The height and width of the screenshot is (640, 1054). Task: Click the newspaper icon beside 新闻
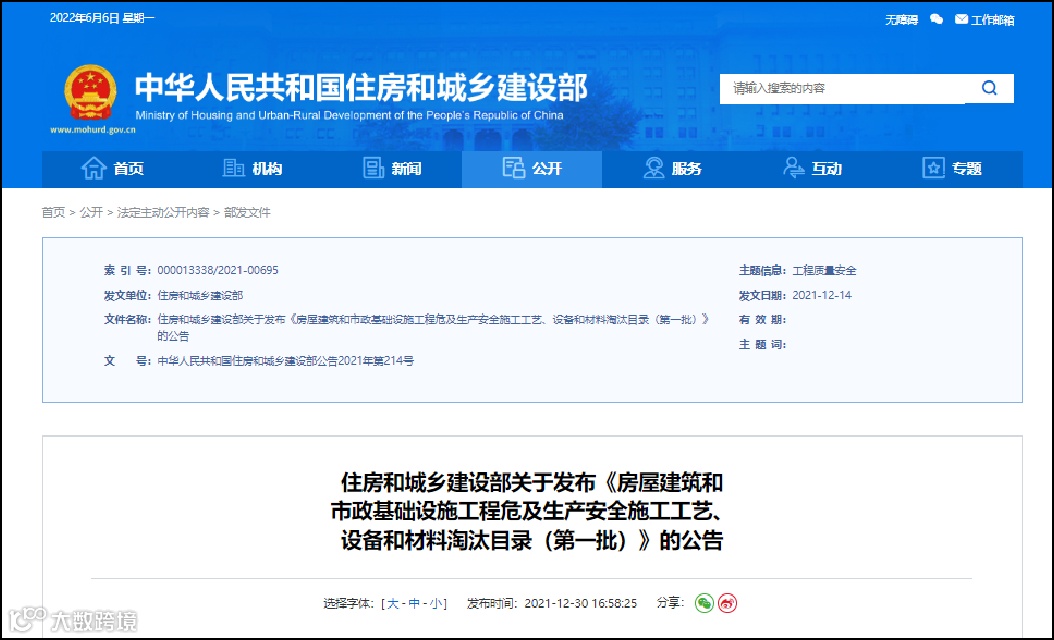click(x=373, y=168)
